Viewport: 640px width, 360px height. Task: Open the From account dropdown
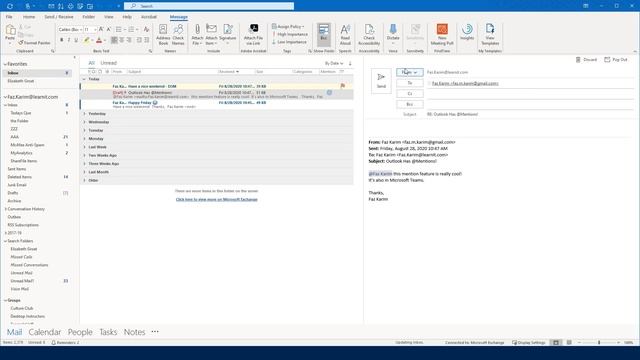(410, 72)
